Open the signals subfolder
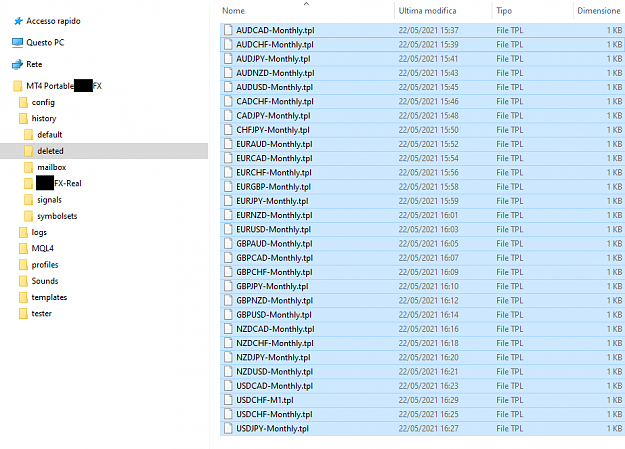 tap(49, 200)
